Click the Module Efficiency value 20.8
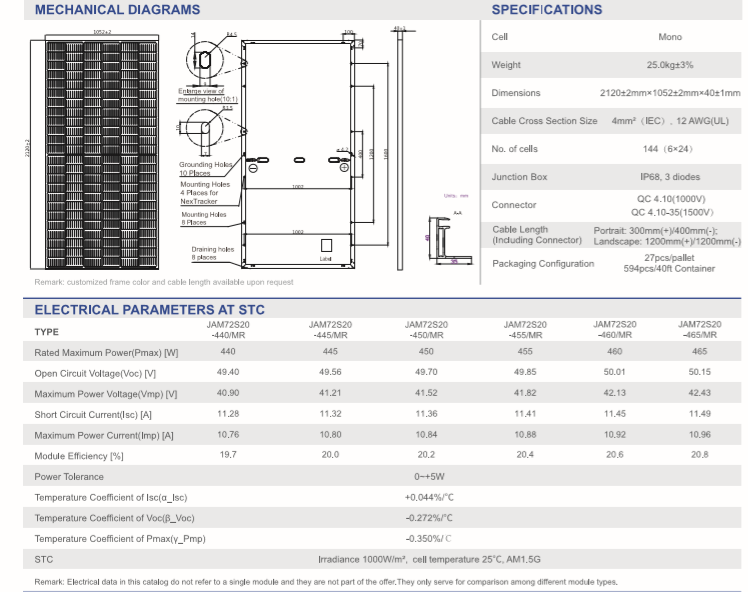 [699, 455]
